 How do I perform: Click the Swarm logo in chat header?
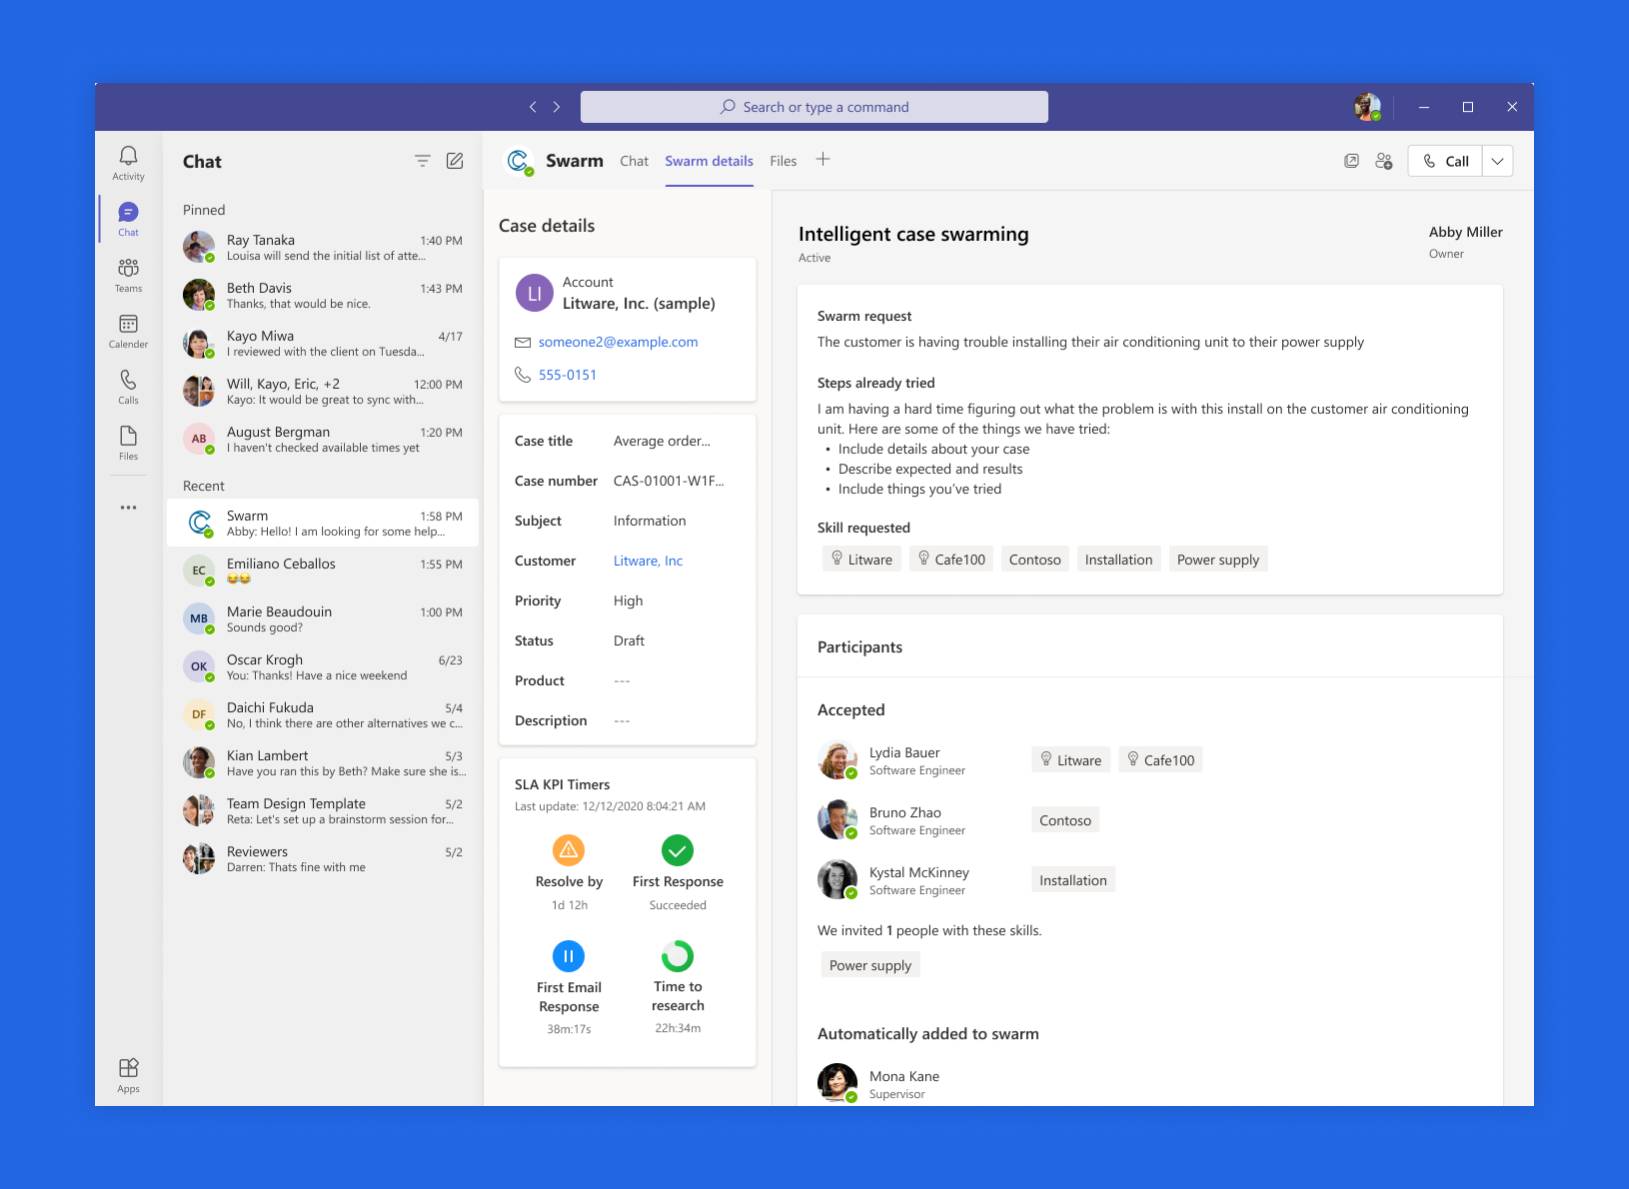click(x=519, y=161)
